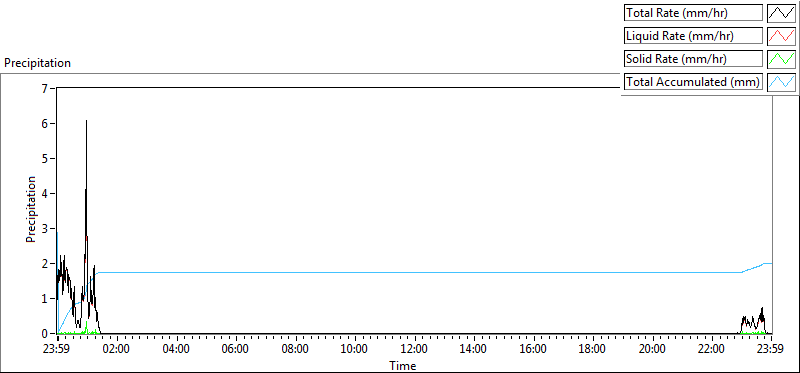Click the Precipitation graph caption label
This screenshot has width=800, height=373.
[37, 63]
